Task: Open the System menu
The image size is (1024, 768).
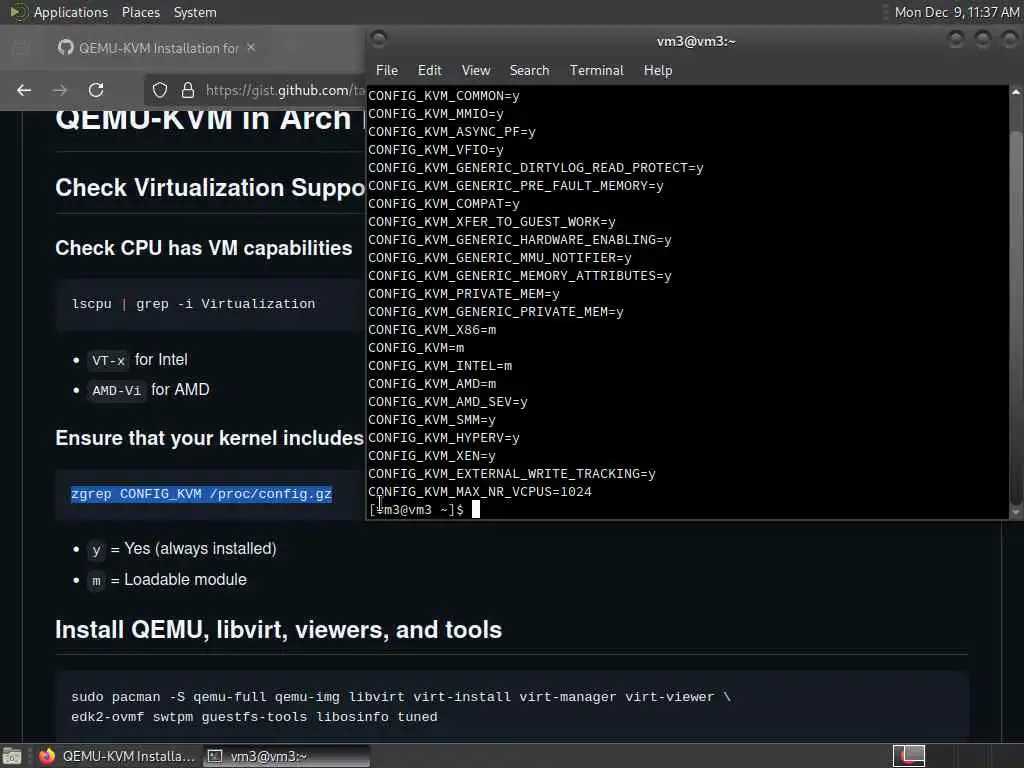Action: [x=195, y=12]
